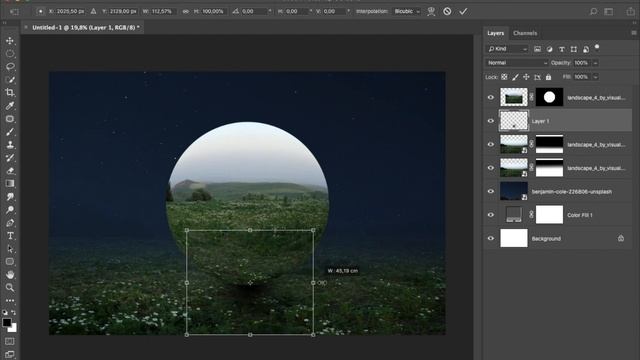Select the Pen tool
The width and height of the screenshot is (640, 360).
pos(10,223)
